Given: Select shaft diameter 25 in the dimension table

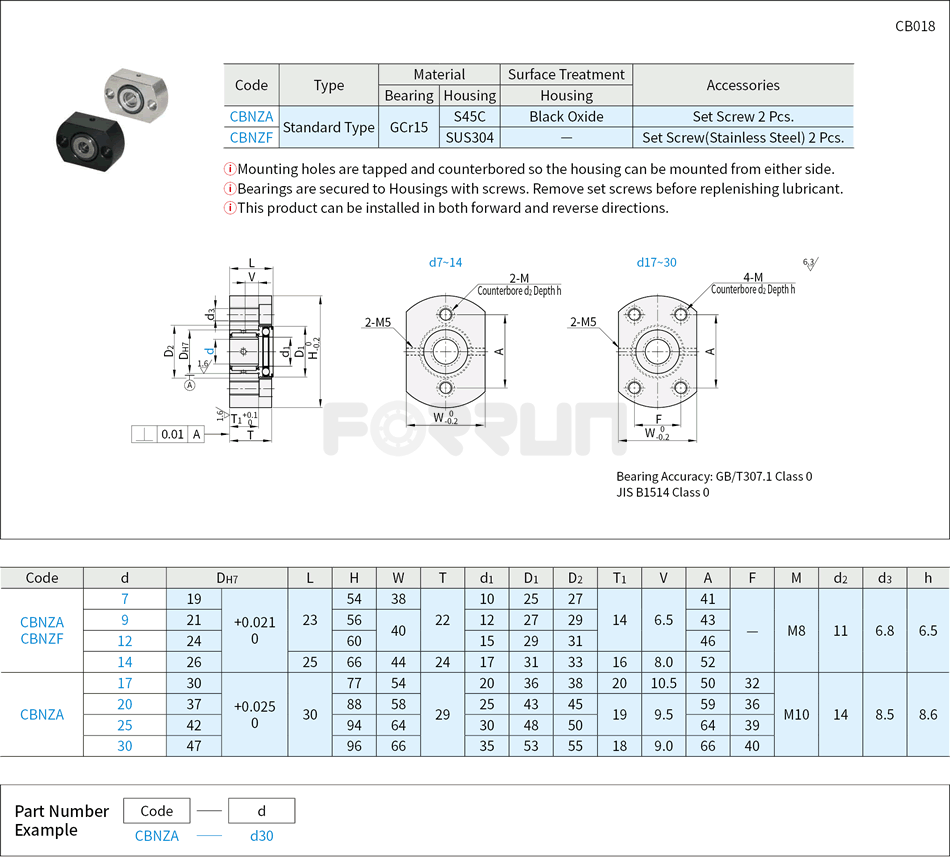Looking at the screenshot, I should (x=125, y=725).
